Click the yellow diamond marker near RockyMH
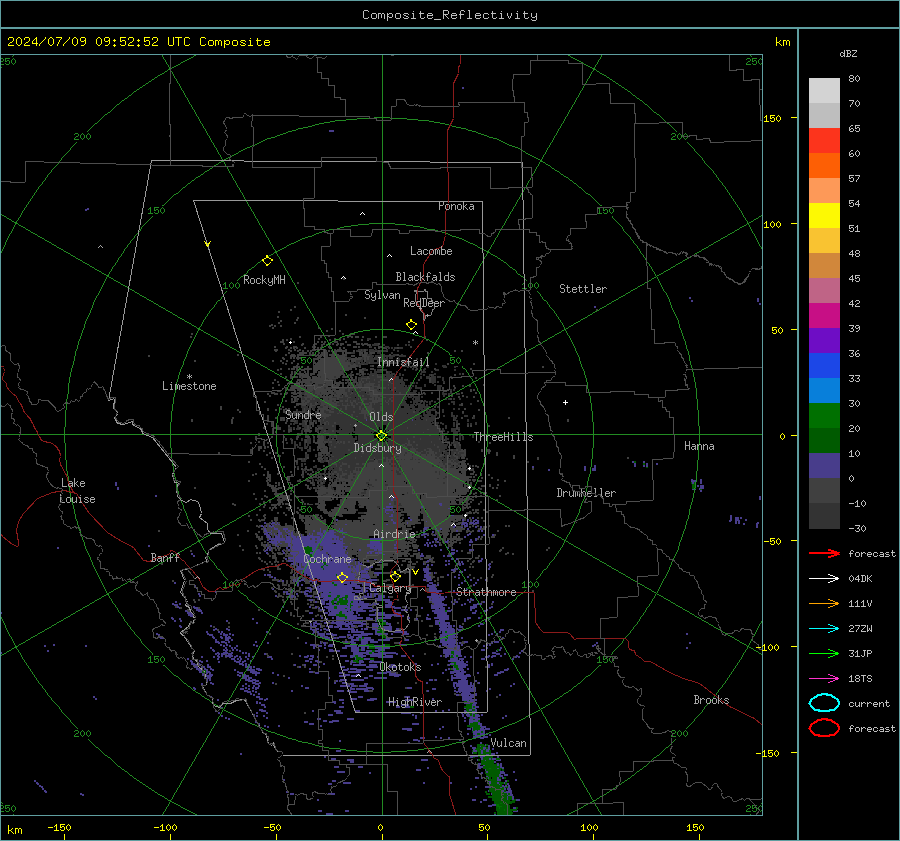Screen dimensions: 900x841 (x=267, y=261)
